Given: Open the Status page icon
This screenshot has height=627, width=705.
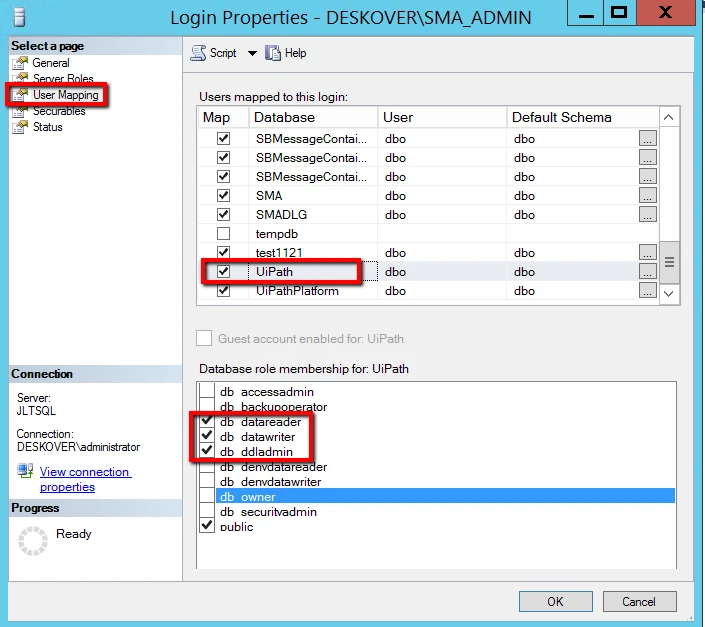Looking at the screenshot, I should [x=20, y=127].
